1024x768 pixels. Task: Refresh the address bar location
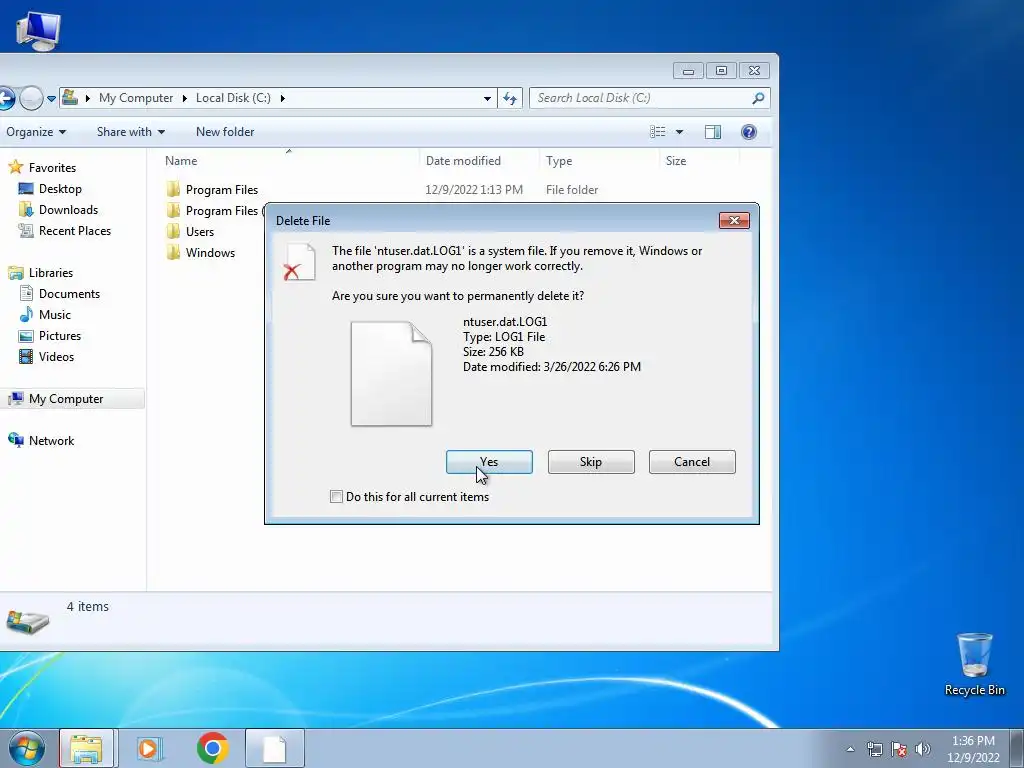[510, 98]
